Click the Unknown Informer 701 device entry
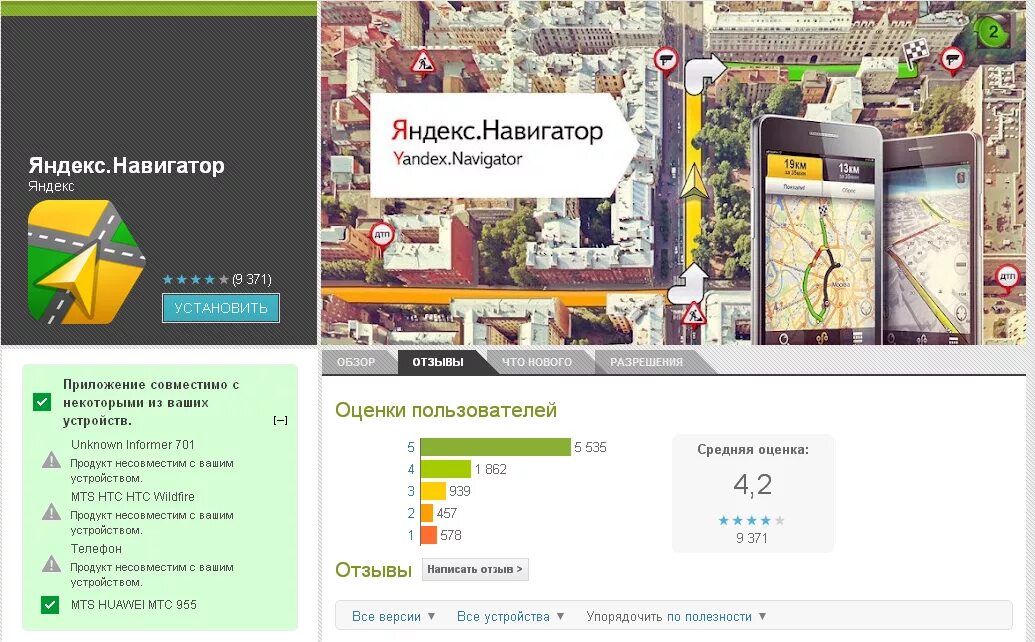Viewport: 1035px width, 642px height. pos(133,445)
